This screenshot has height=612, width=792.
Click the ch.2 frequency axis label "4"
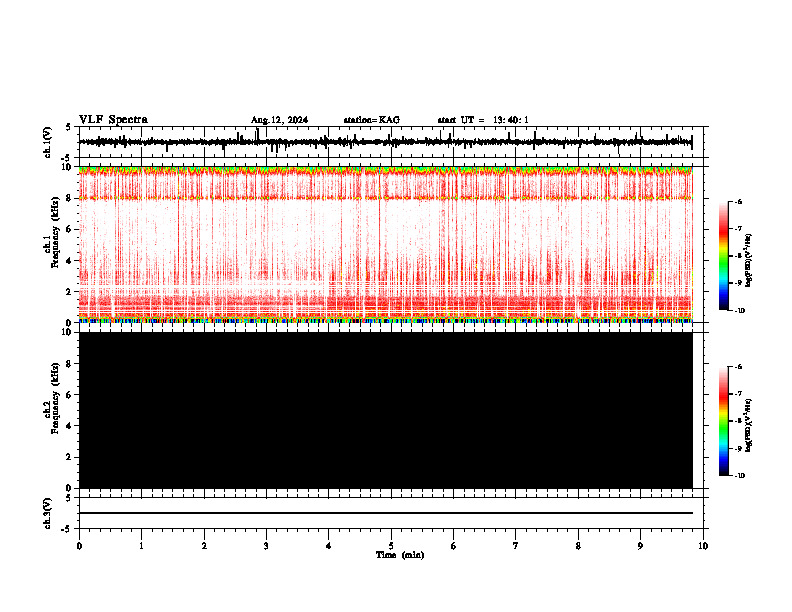pos(70,426)
